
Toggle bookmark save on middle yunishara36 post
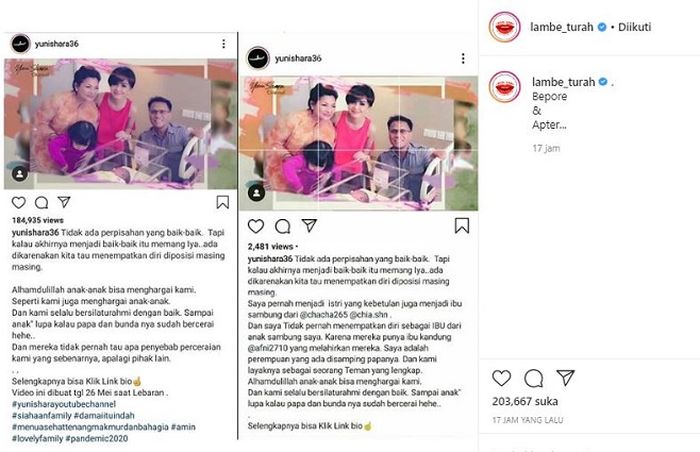point(462,226)
